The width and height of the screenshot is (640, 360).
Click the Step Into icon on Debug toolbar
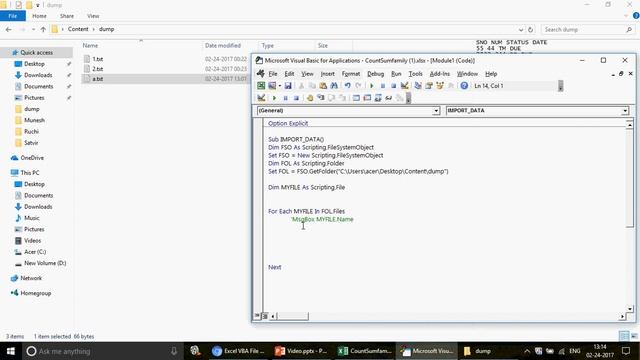[321, 98]
